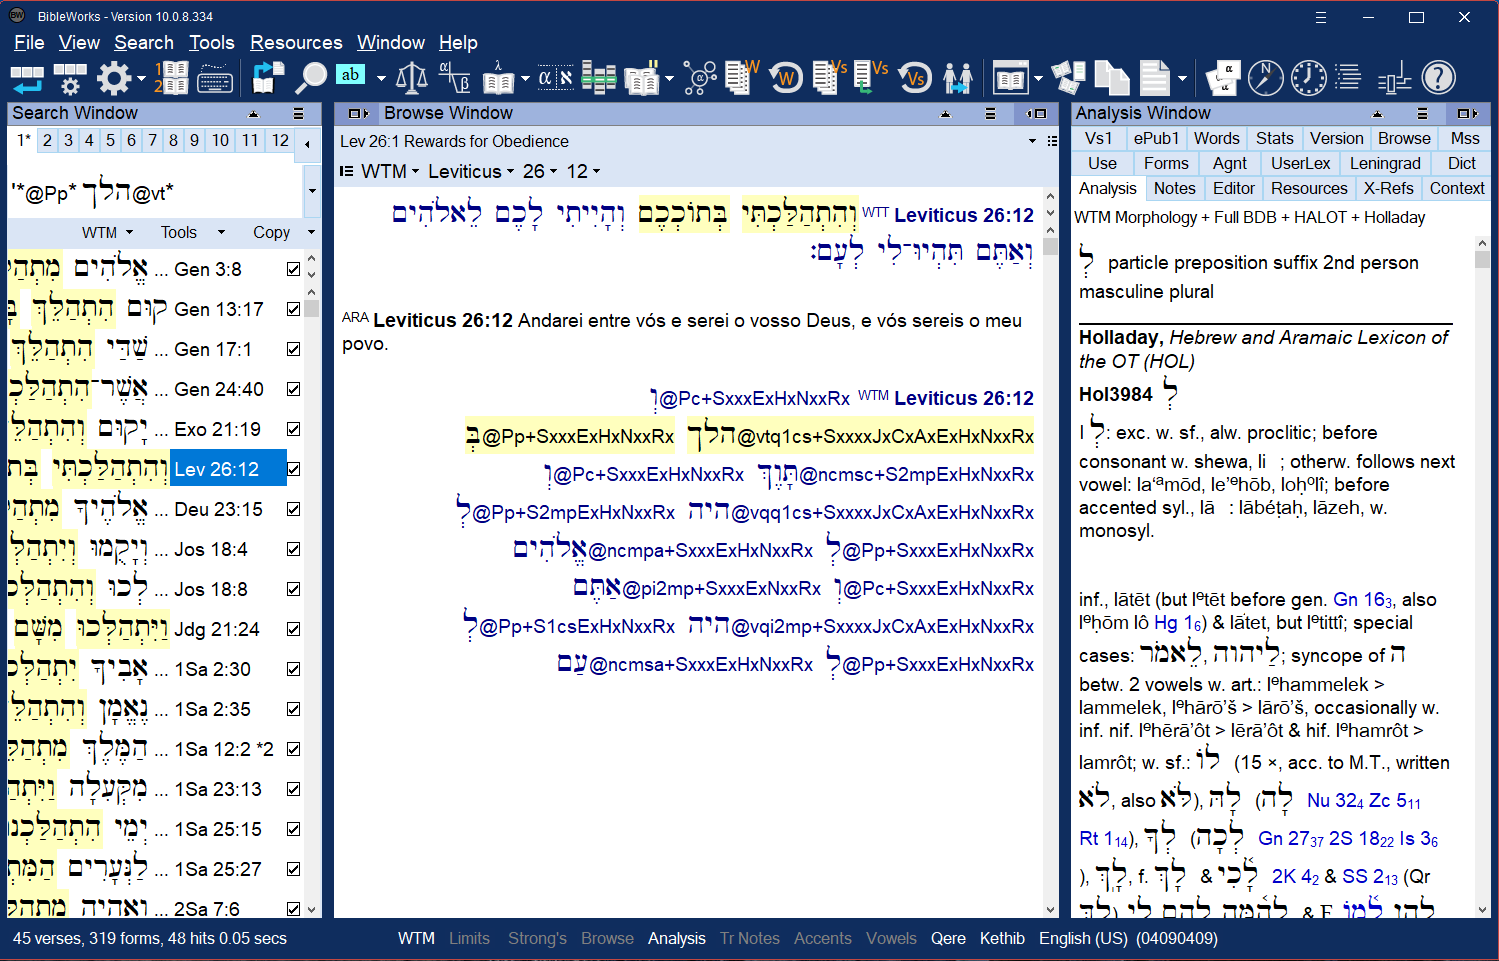Click the keyboard icon in toolbar
Image resolution: width=1499 pixels, height=961 pixels.
pos(215,78)
